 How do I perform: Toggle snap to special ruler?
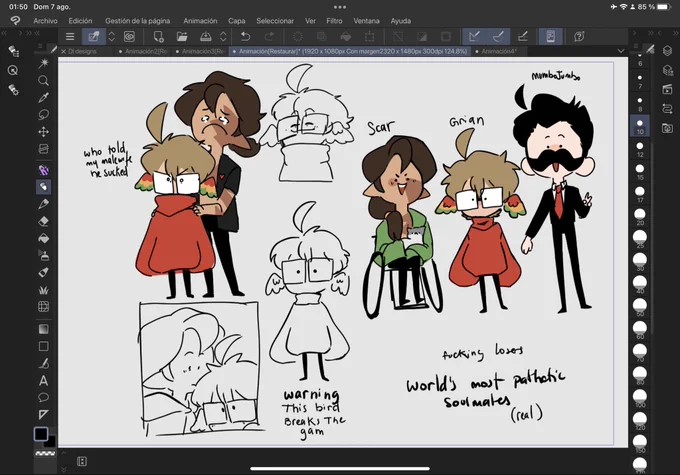point(498,36)
